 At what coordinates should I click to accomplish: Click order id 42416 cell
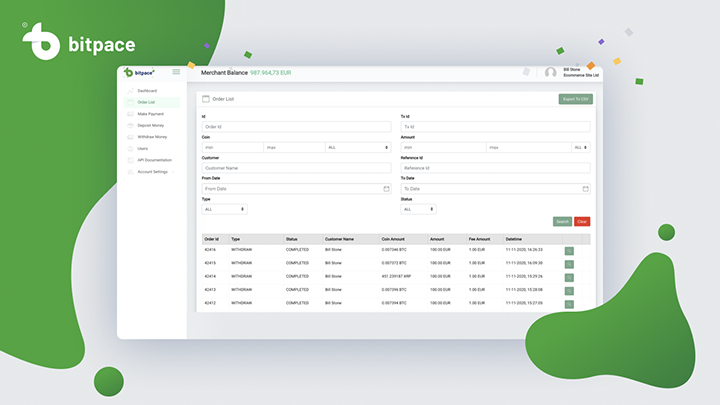[x=210, y=250]
